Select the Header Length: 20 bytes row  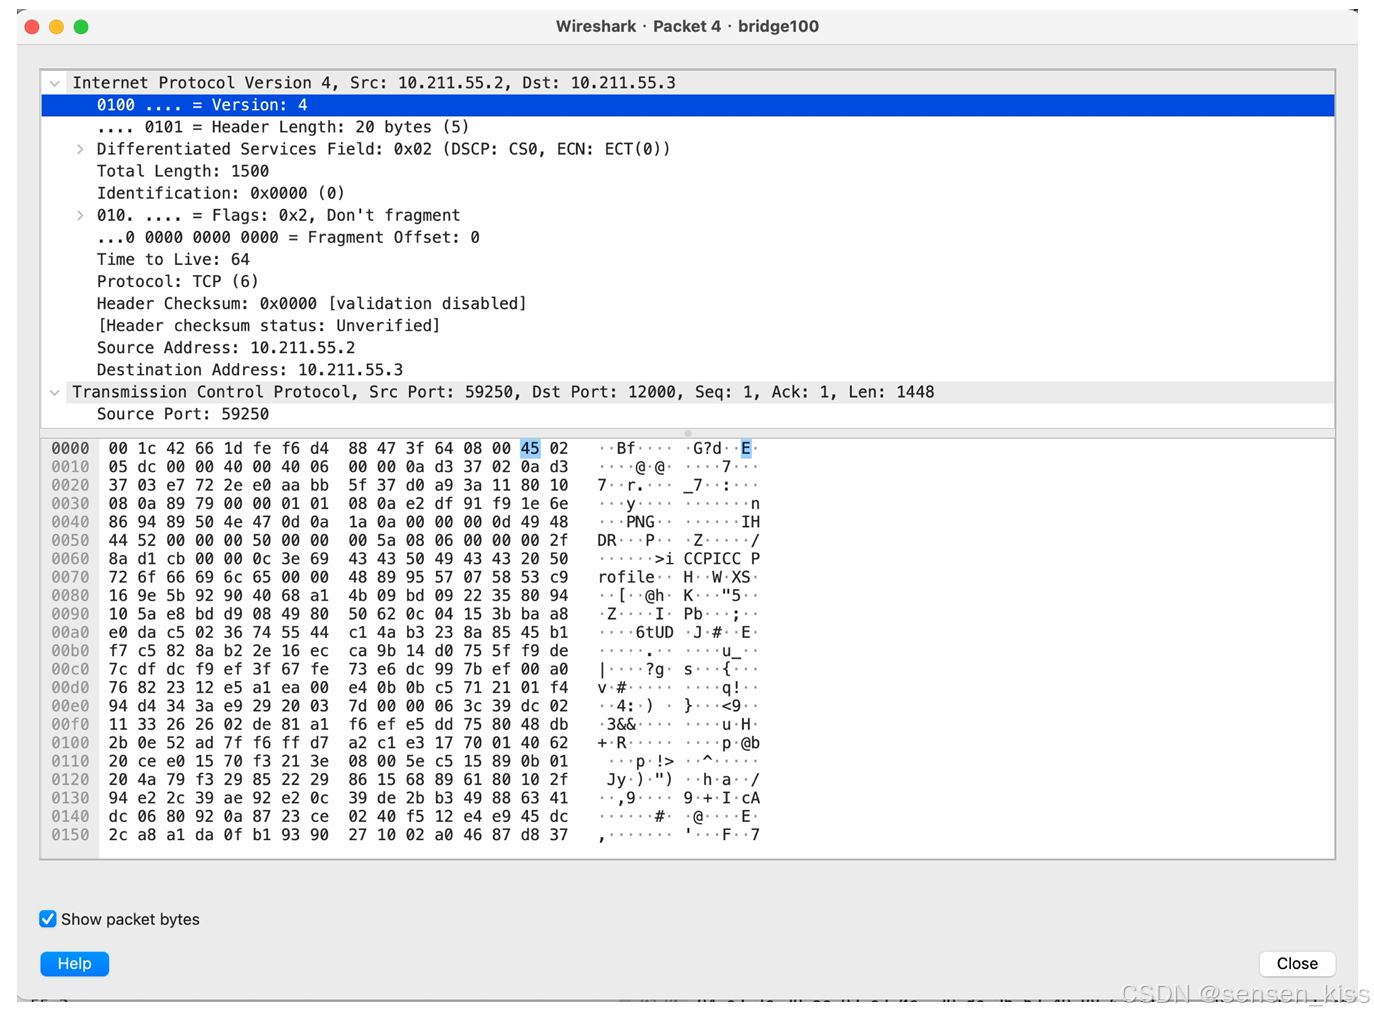[x=688, y=127]
